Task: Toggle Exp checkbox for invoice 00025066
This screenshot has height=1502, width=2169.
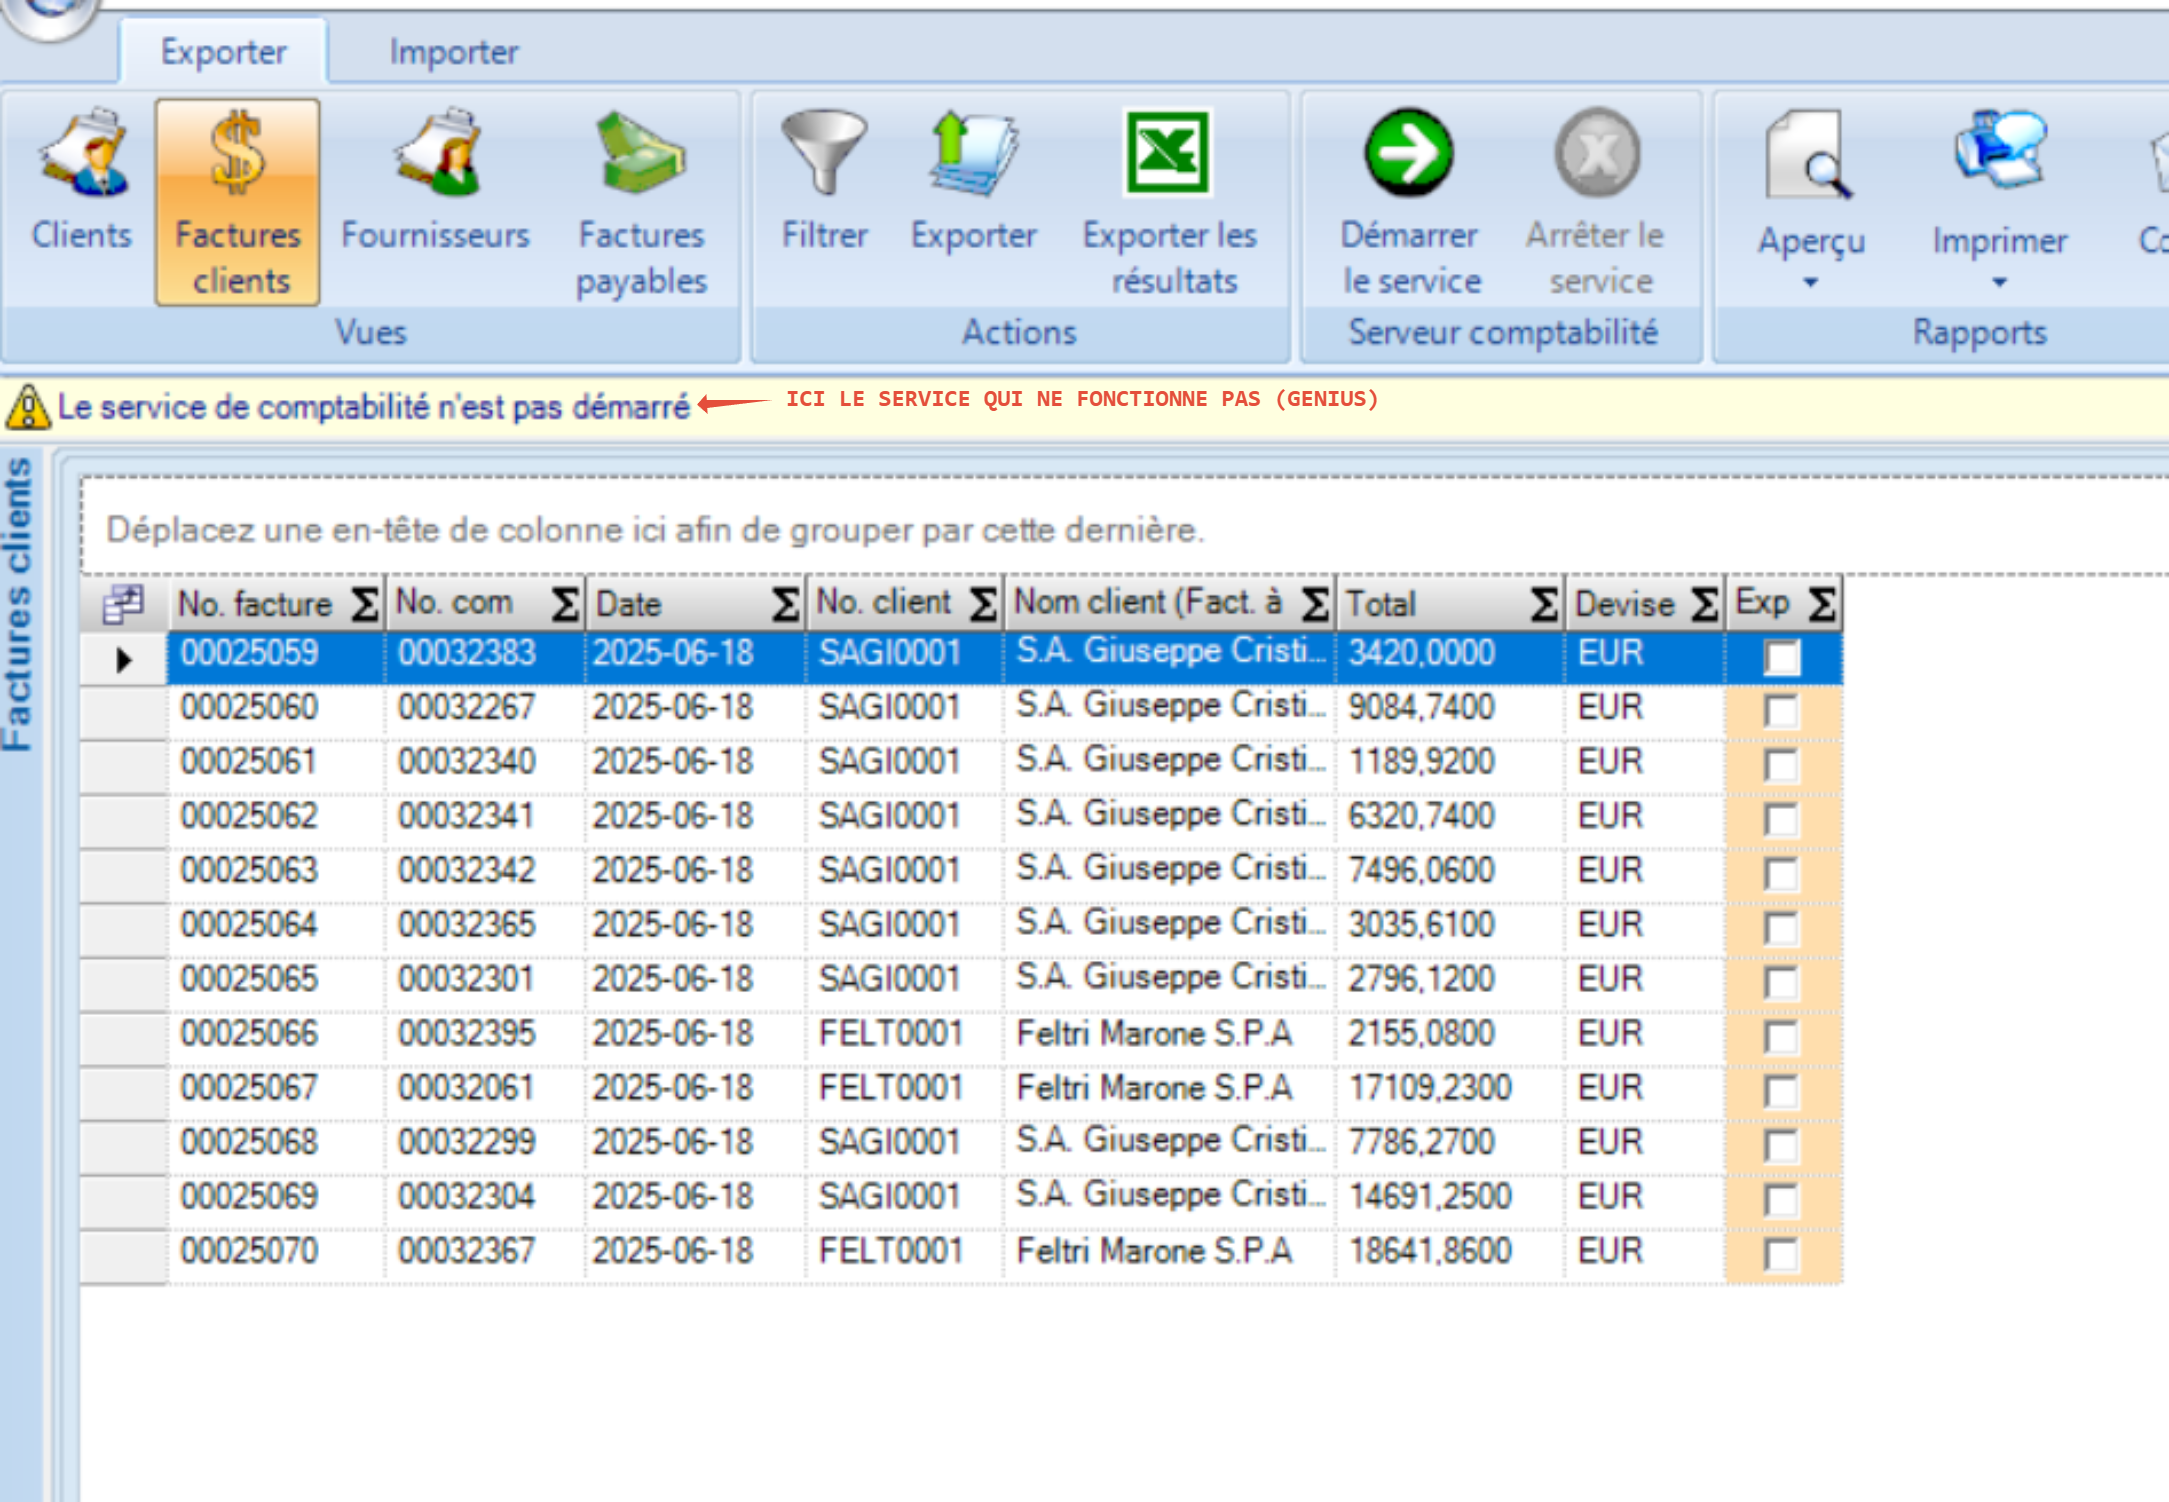Action: 1781,1037
